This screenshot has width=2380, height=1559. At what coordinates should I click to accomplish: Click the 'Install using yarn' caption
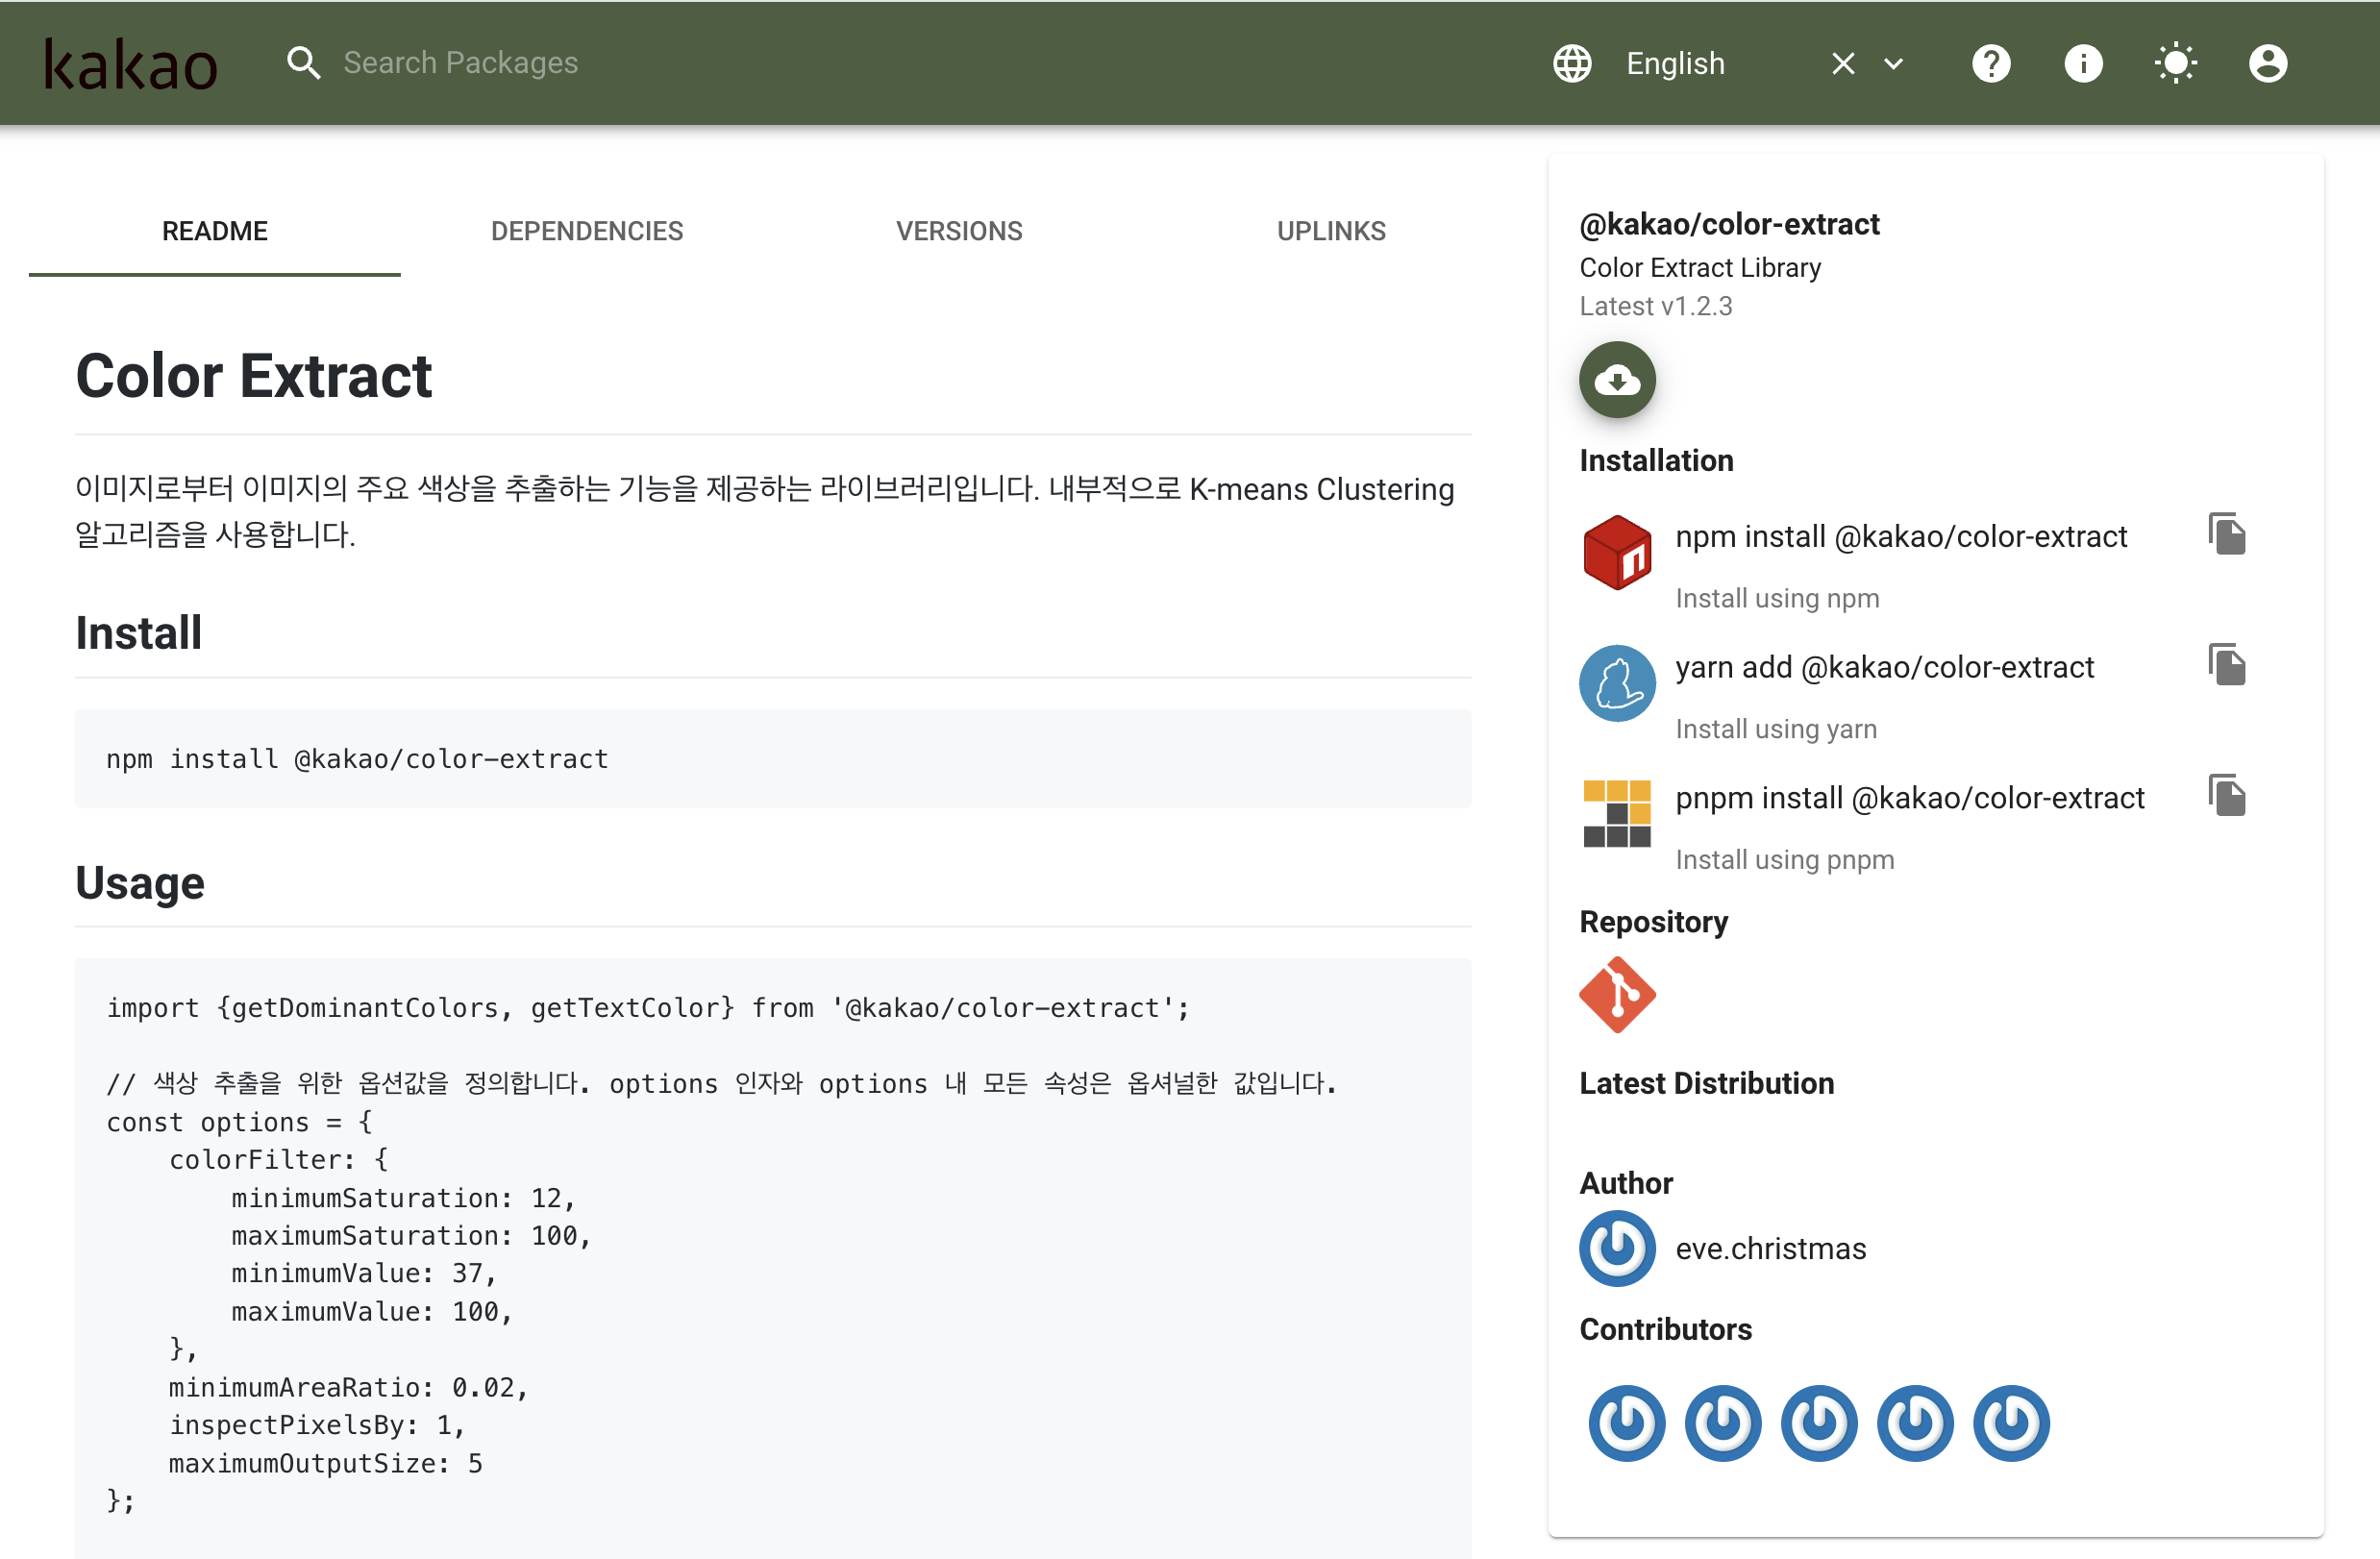(1776, 729)
